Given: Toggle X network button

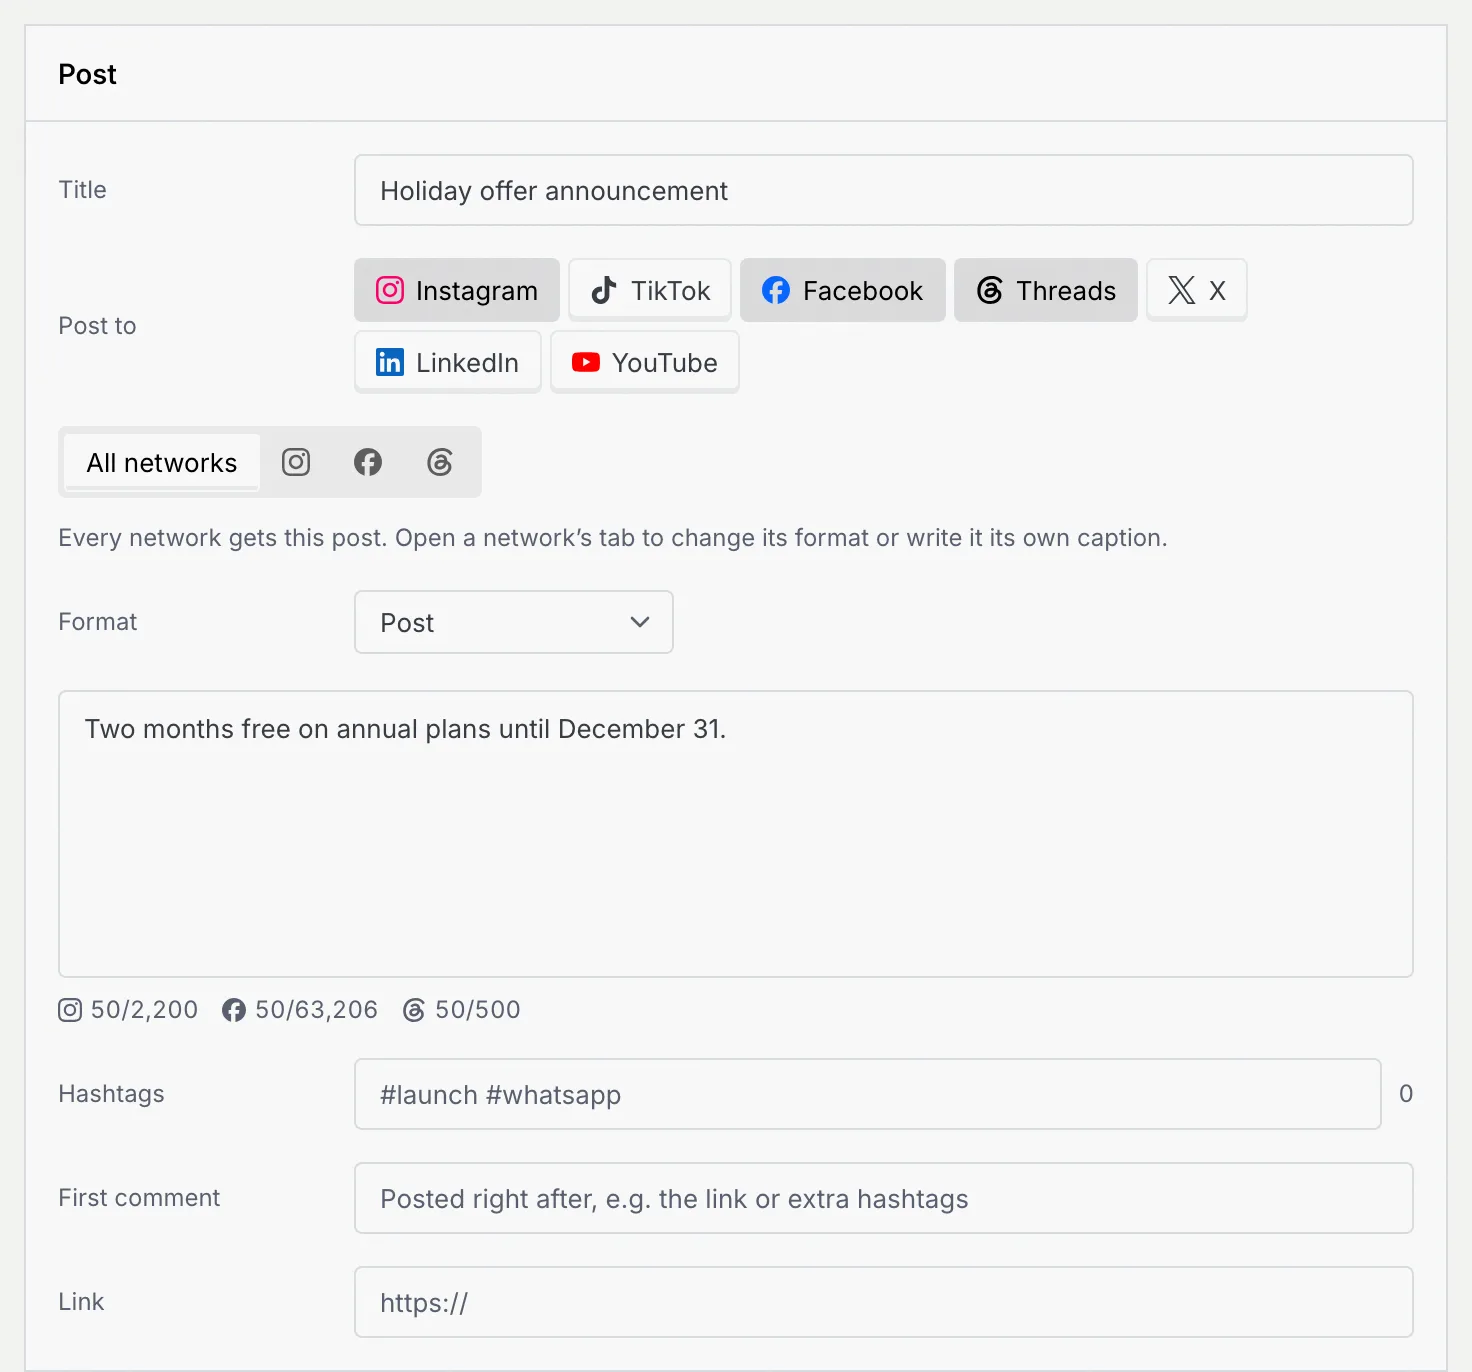Looking at the screenshot, I should point(1197,290).
